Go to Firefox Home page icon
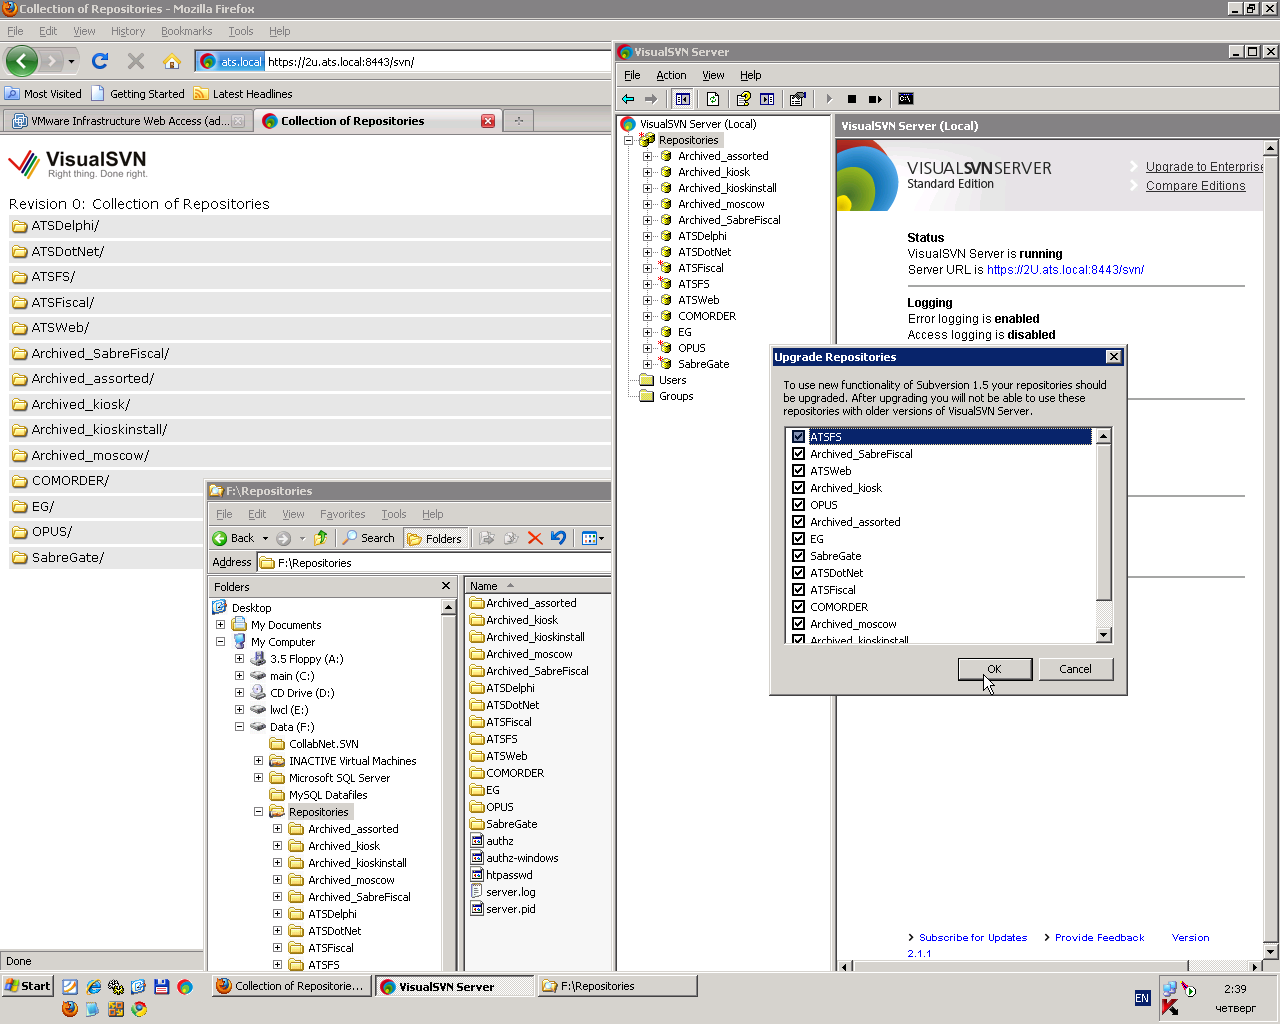 (172, 61)
